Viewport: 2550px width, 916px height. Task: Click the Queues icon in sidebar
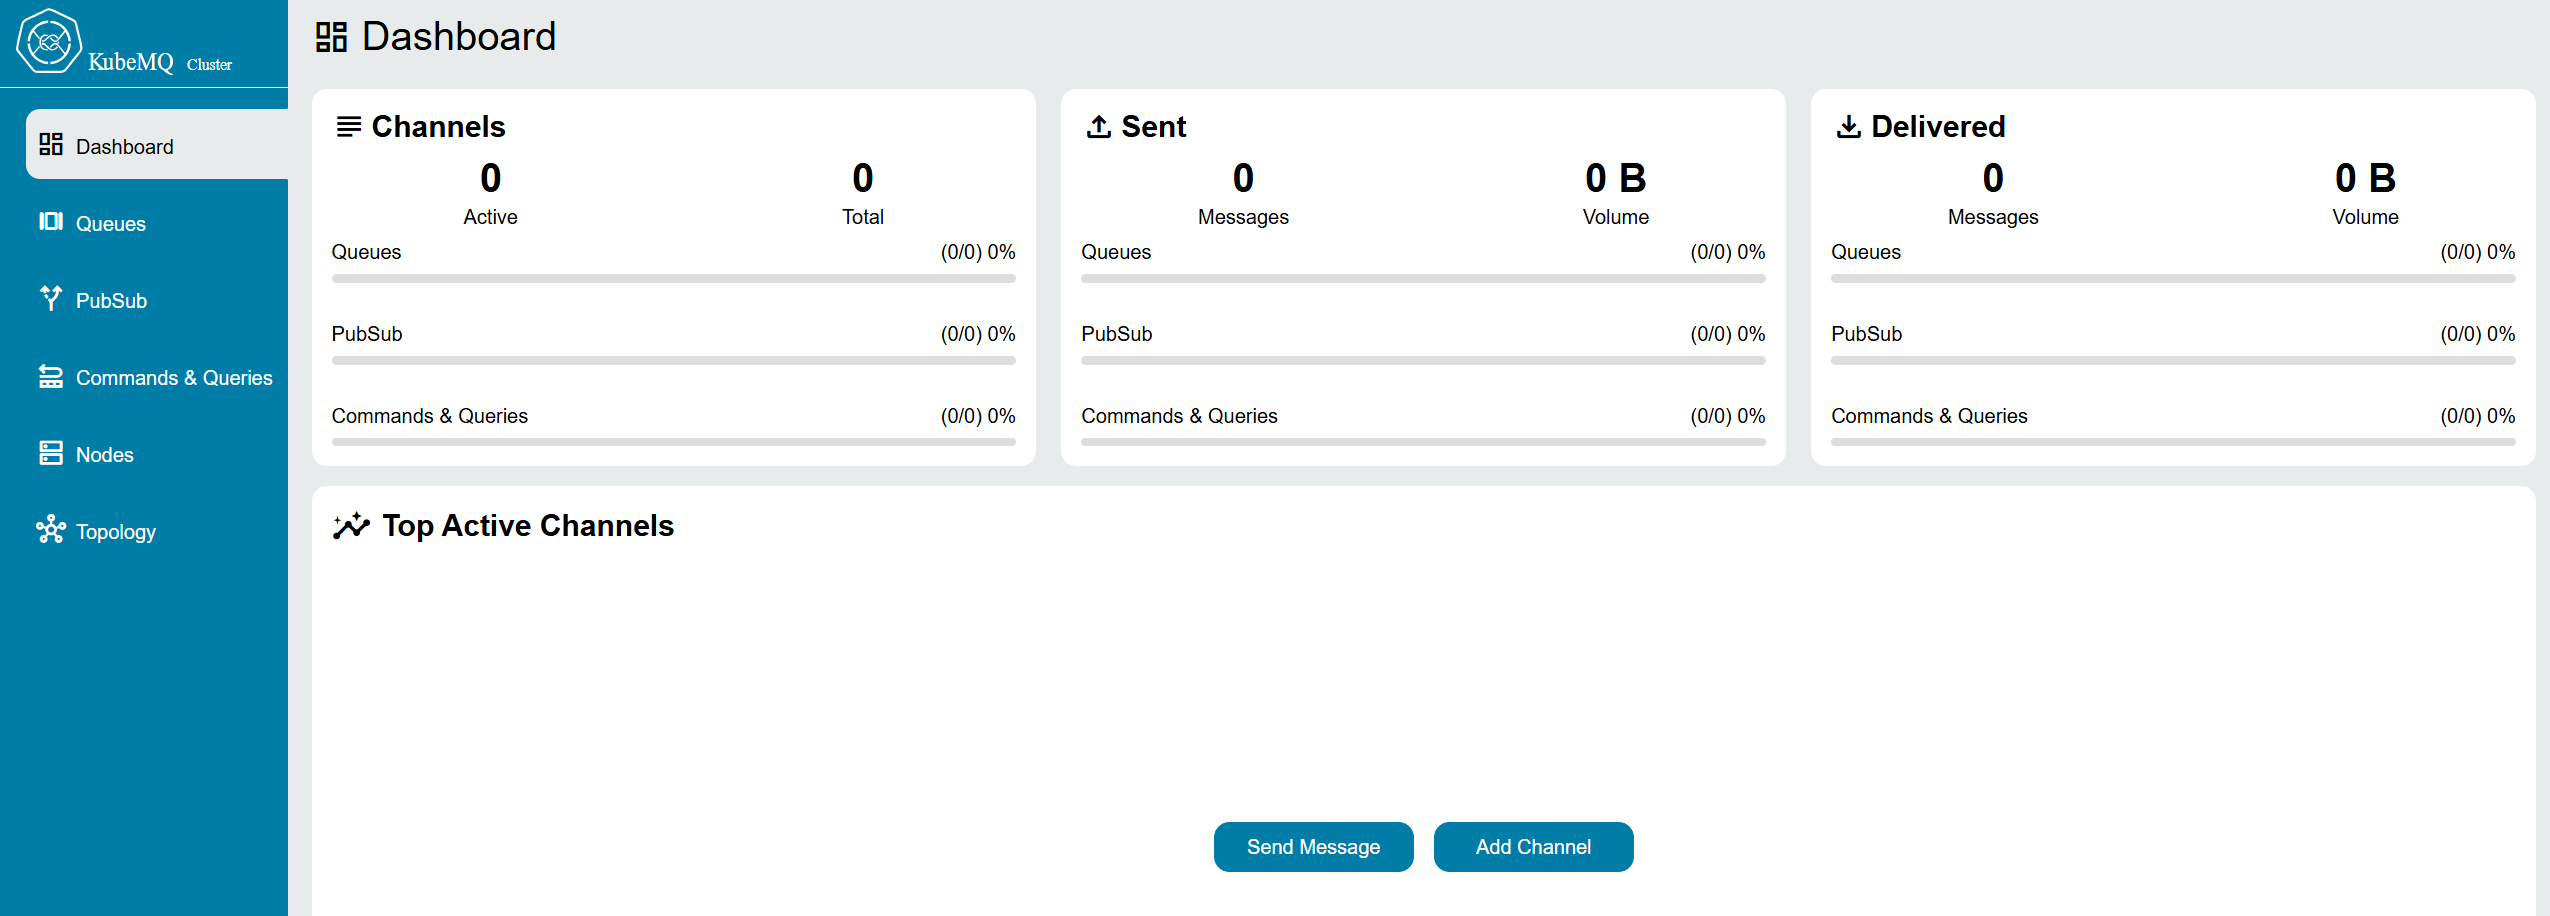[x=51, y=222]
